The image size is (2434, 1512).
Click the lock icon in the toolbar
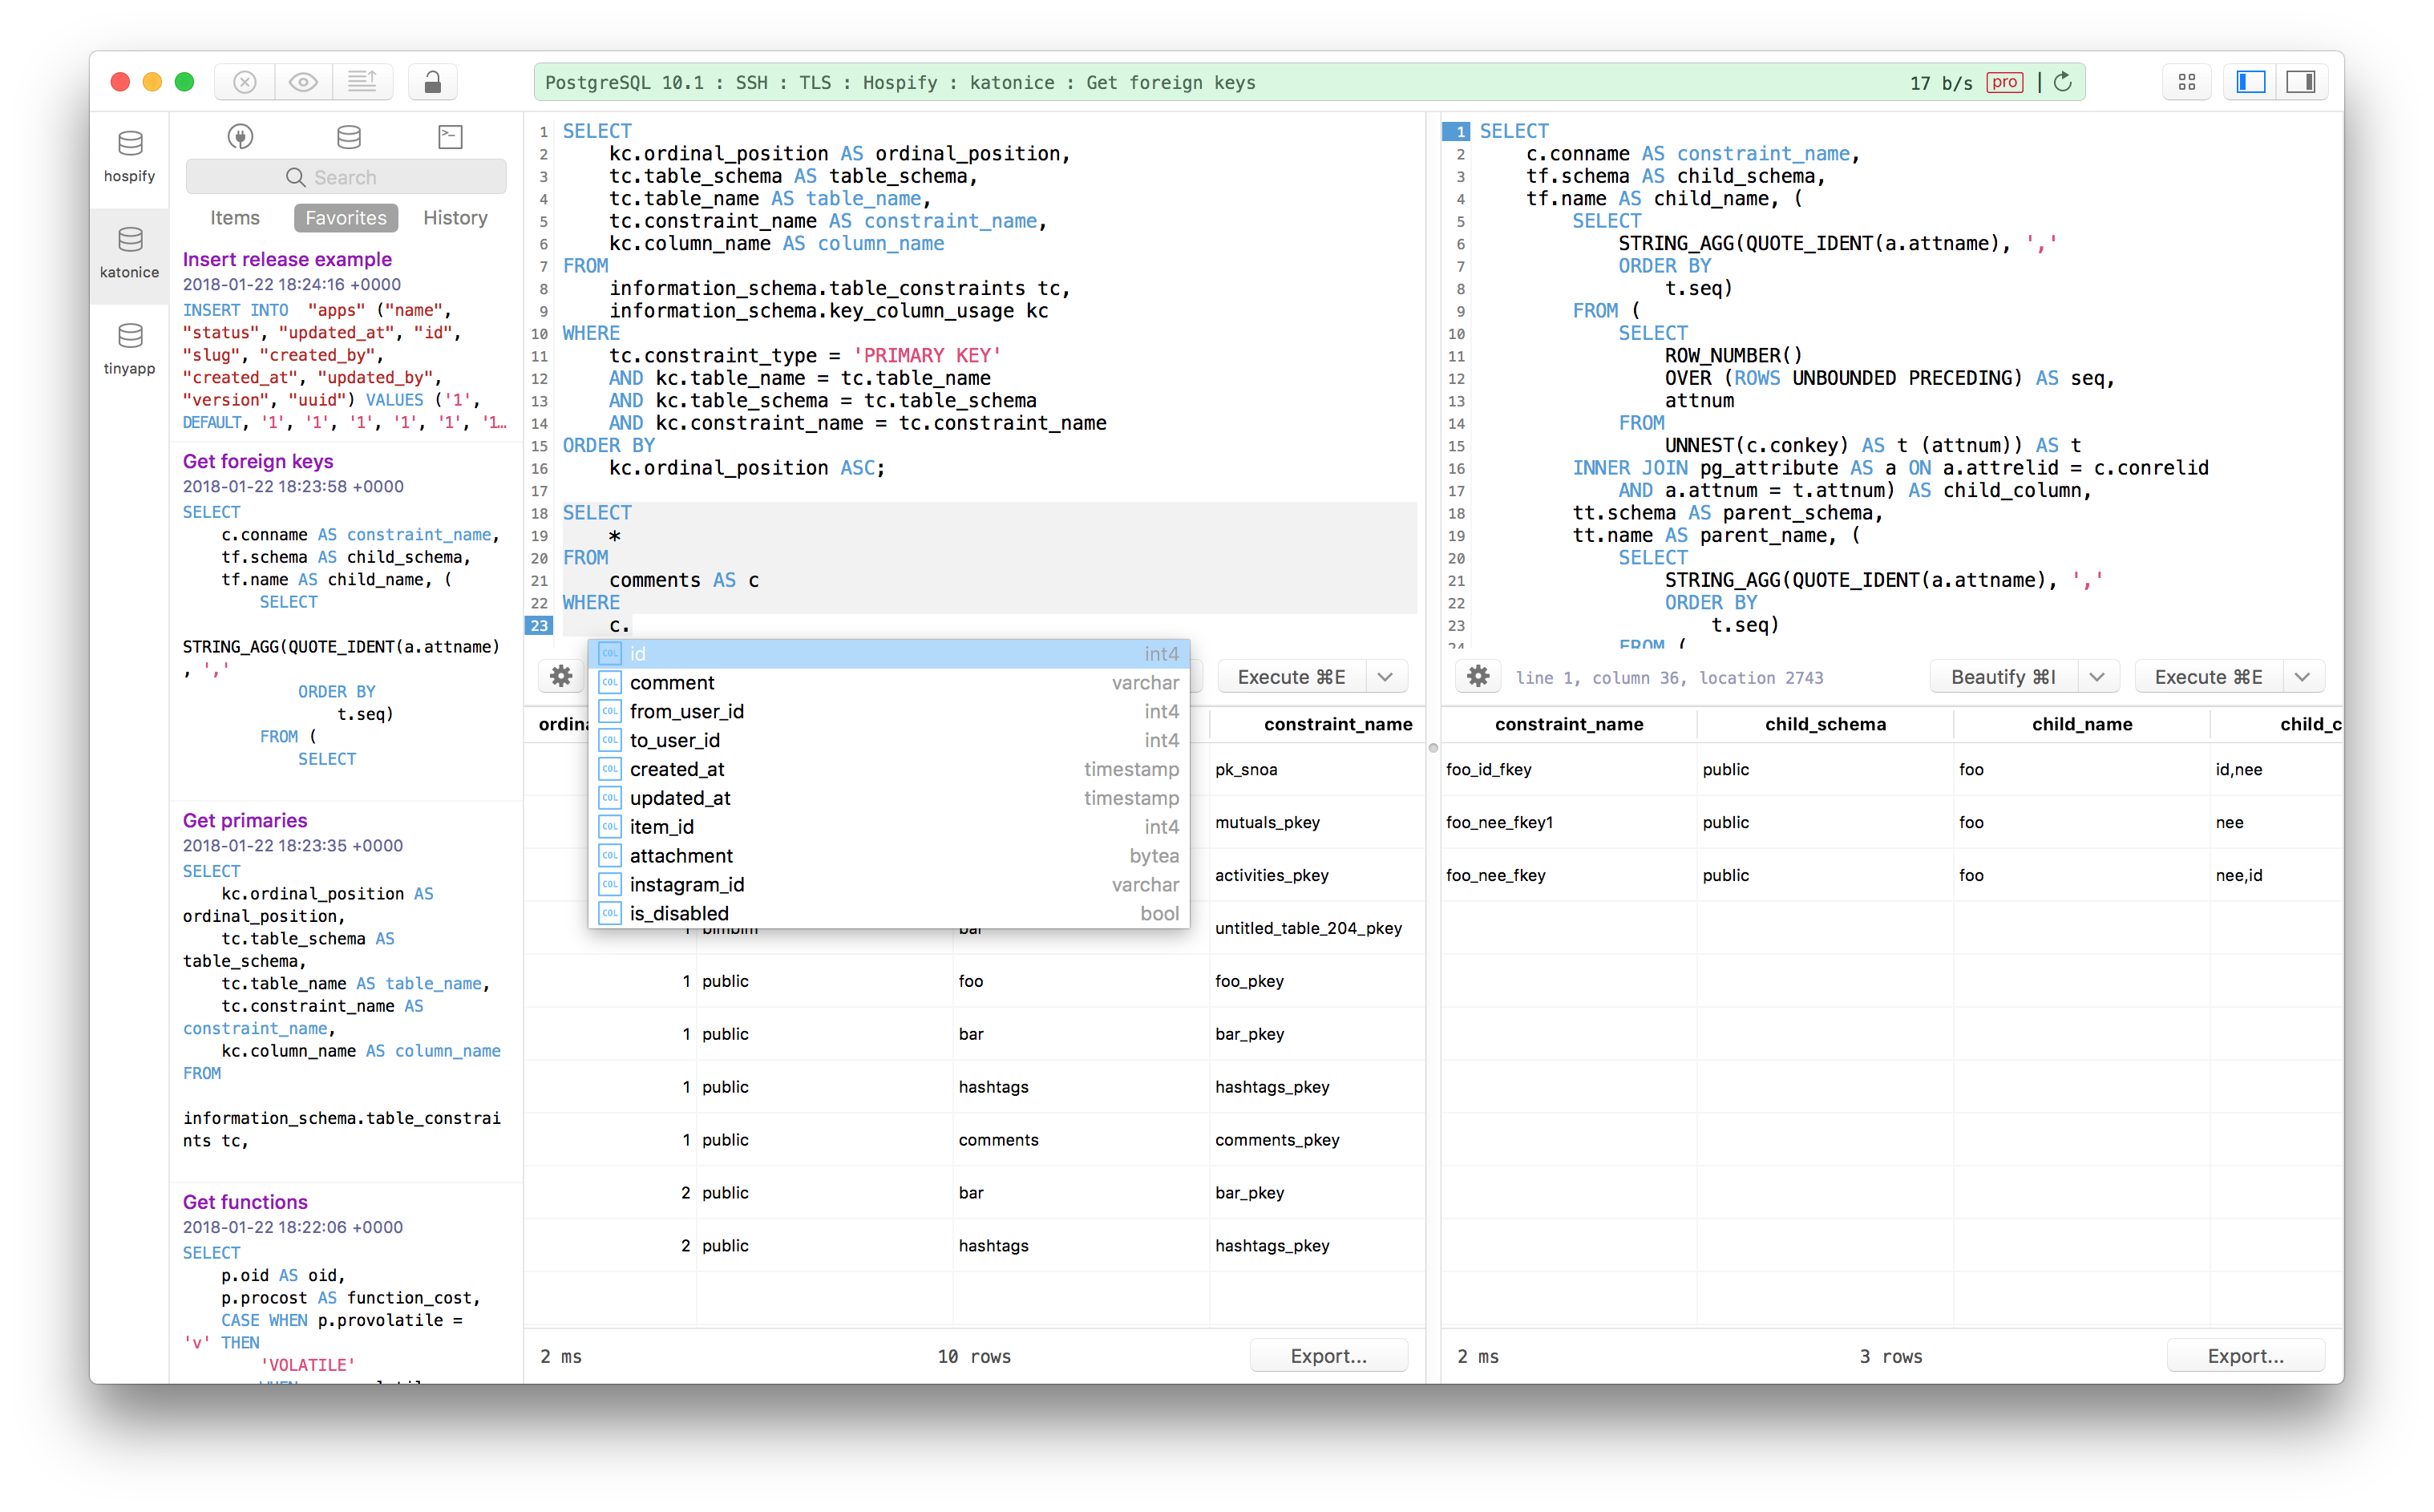(x=432, y=82)
